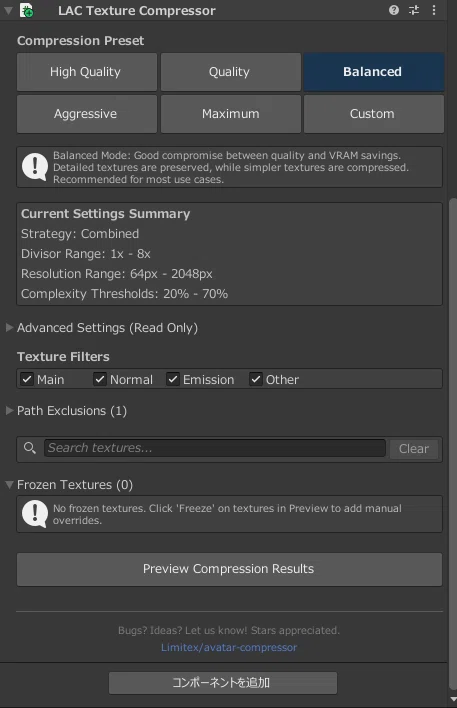Image resolution: width=457 pixels, height=708 pixels.
Task: Open the component preset sliders icon
Action: point(414,10)
